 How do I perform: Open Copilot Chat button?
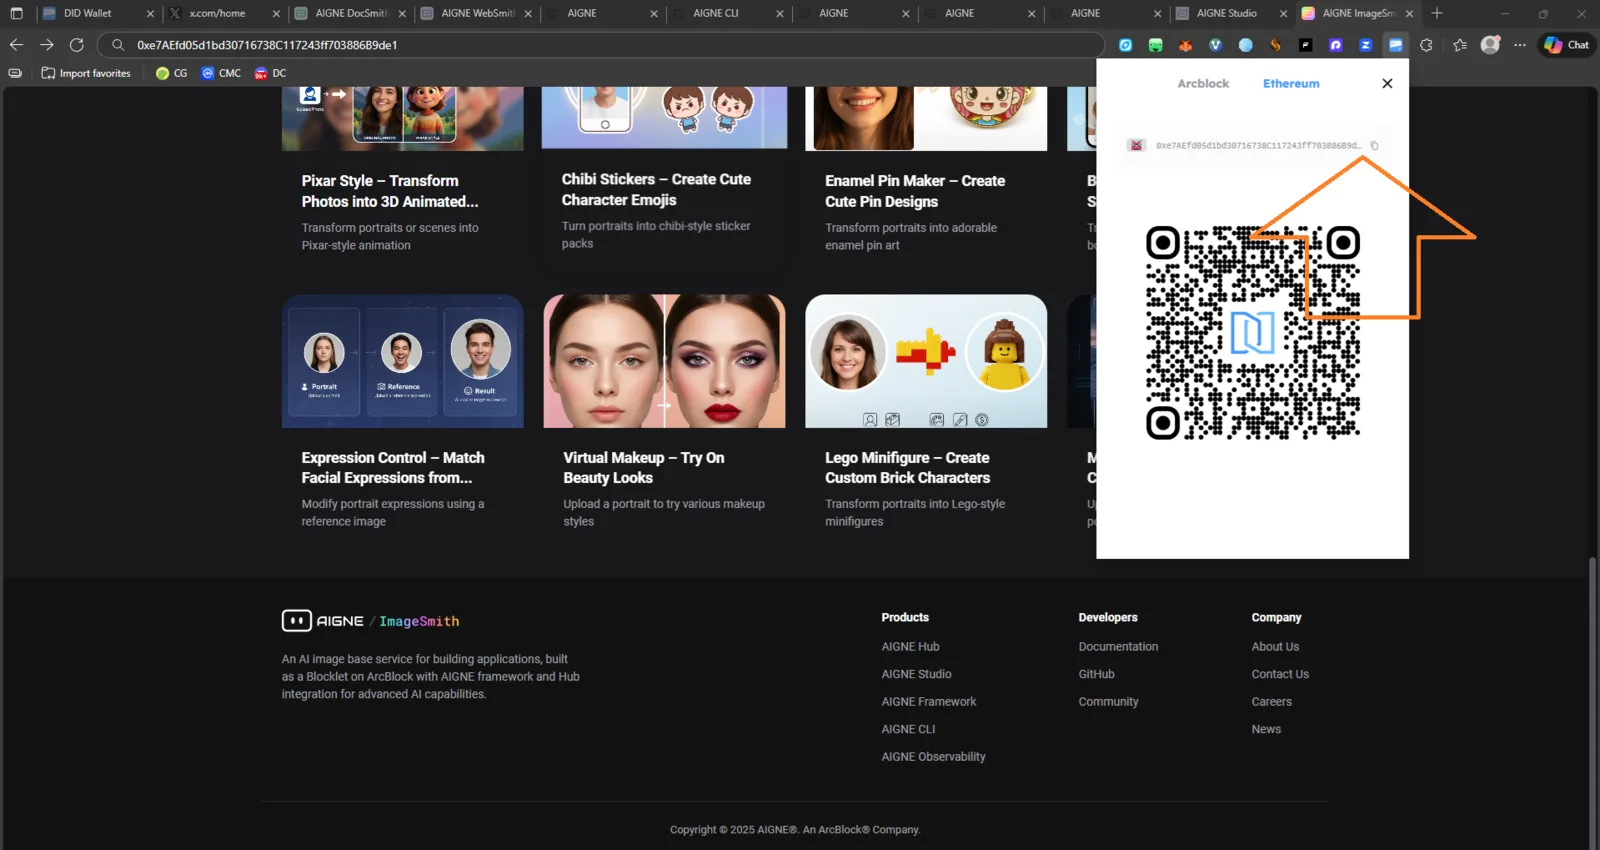(1566, 45)
